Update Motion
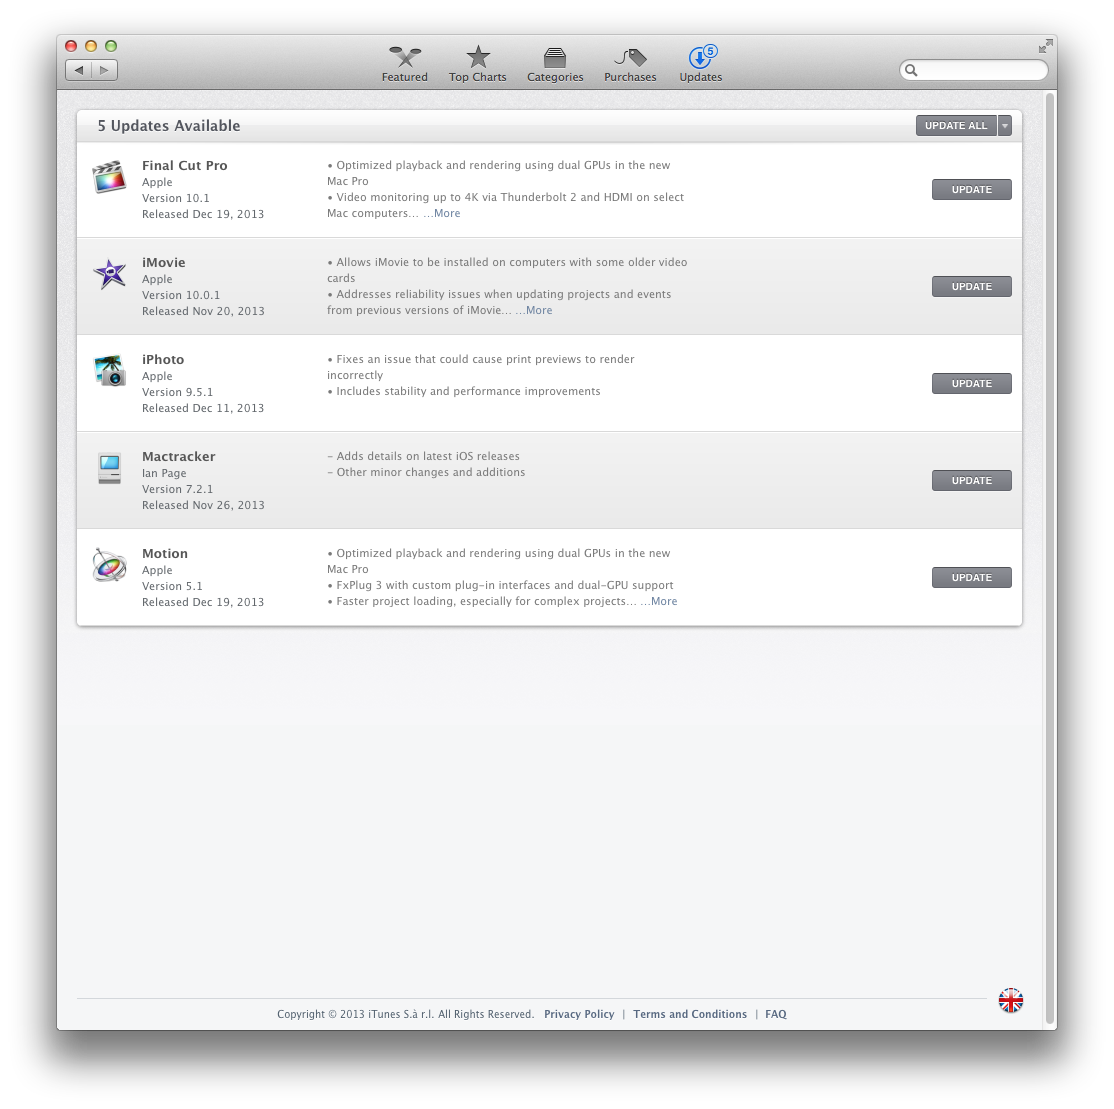This screenshot has width=1114, height=1109. pyautogui.click(x=972, y=578)
